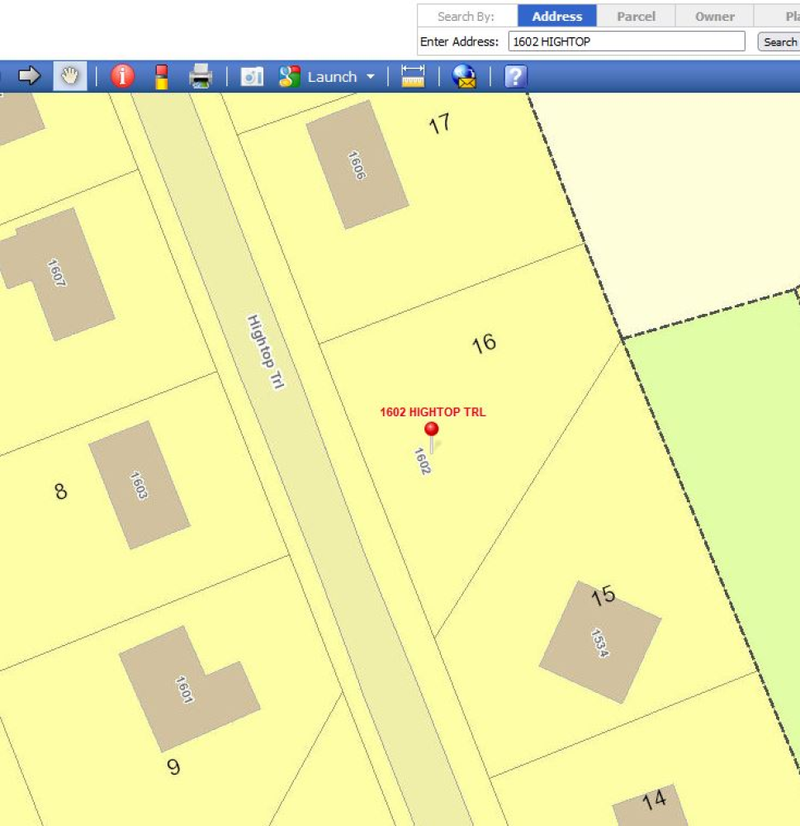This screenshot has width=800, height=826.
Task: Click the building labeled 1603
Action: [139, 485]
